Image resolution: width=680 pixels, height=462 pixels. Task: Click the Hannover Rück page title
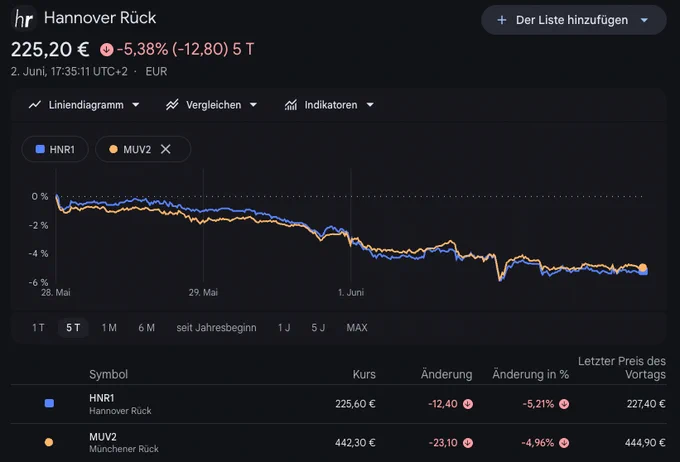pos(100,18)
